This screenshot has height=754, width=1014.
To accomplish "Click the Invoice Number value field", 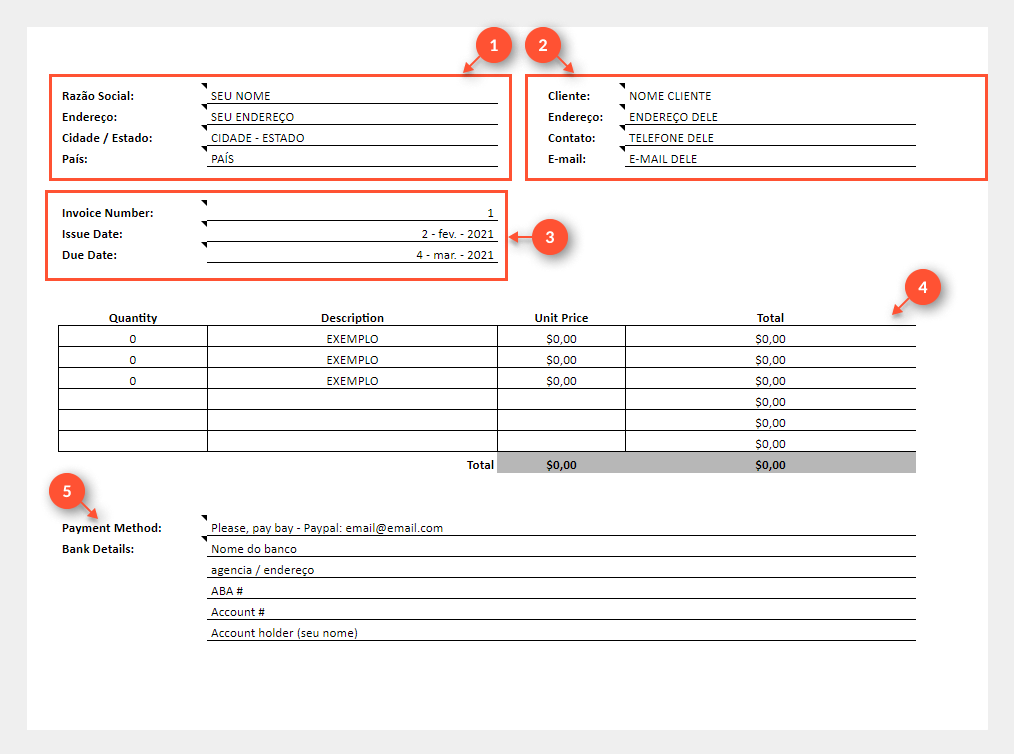I will pos(351,213).
